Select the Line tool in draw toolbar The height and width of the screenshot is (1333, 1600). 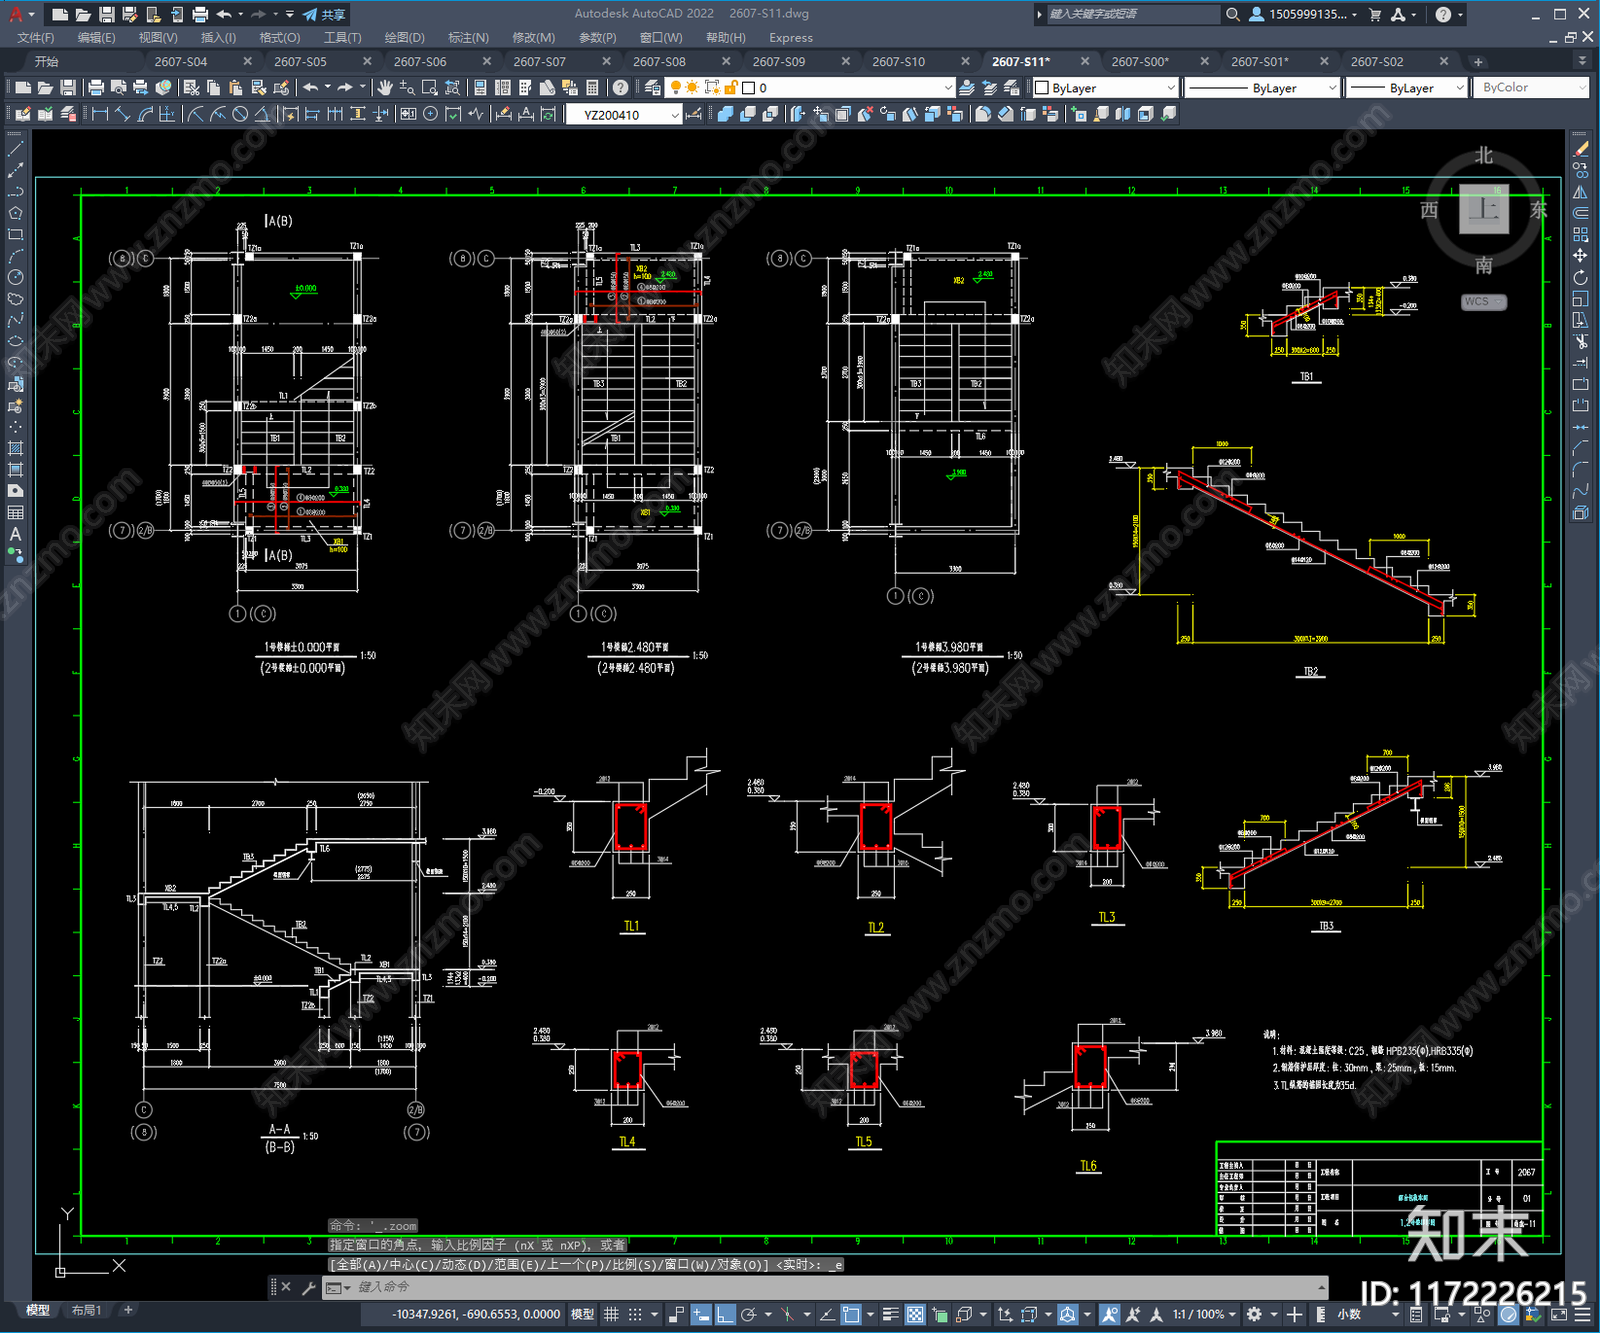(15, 149)
